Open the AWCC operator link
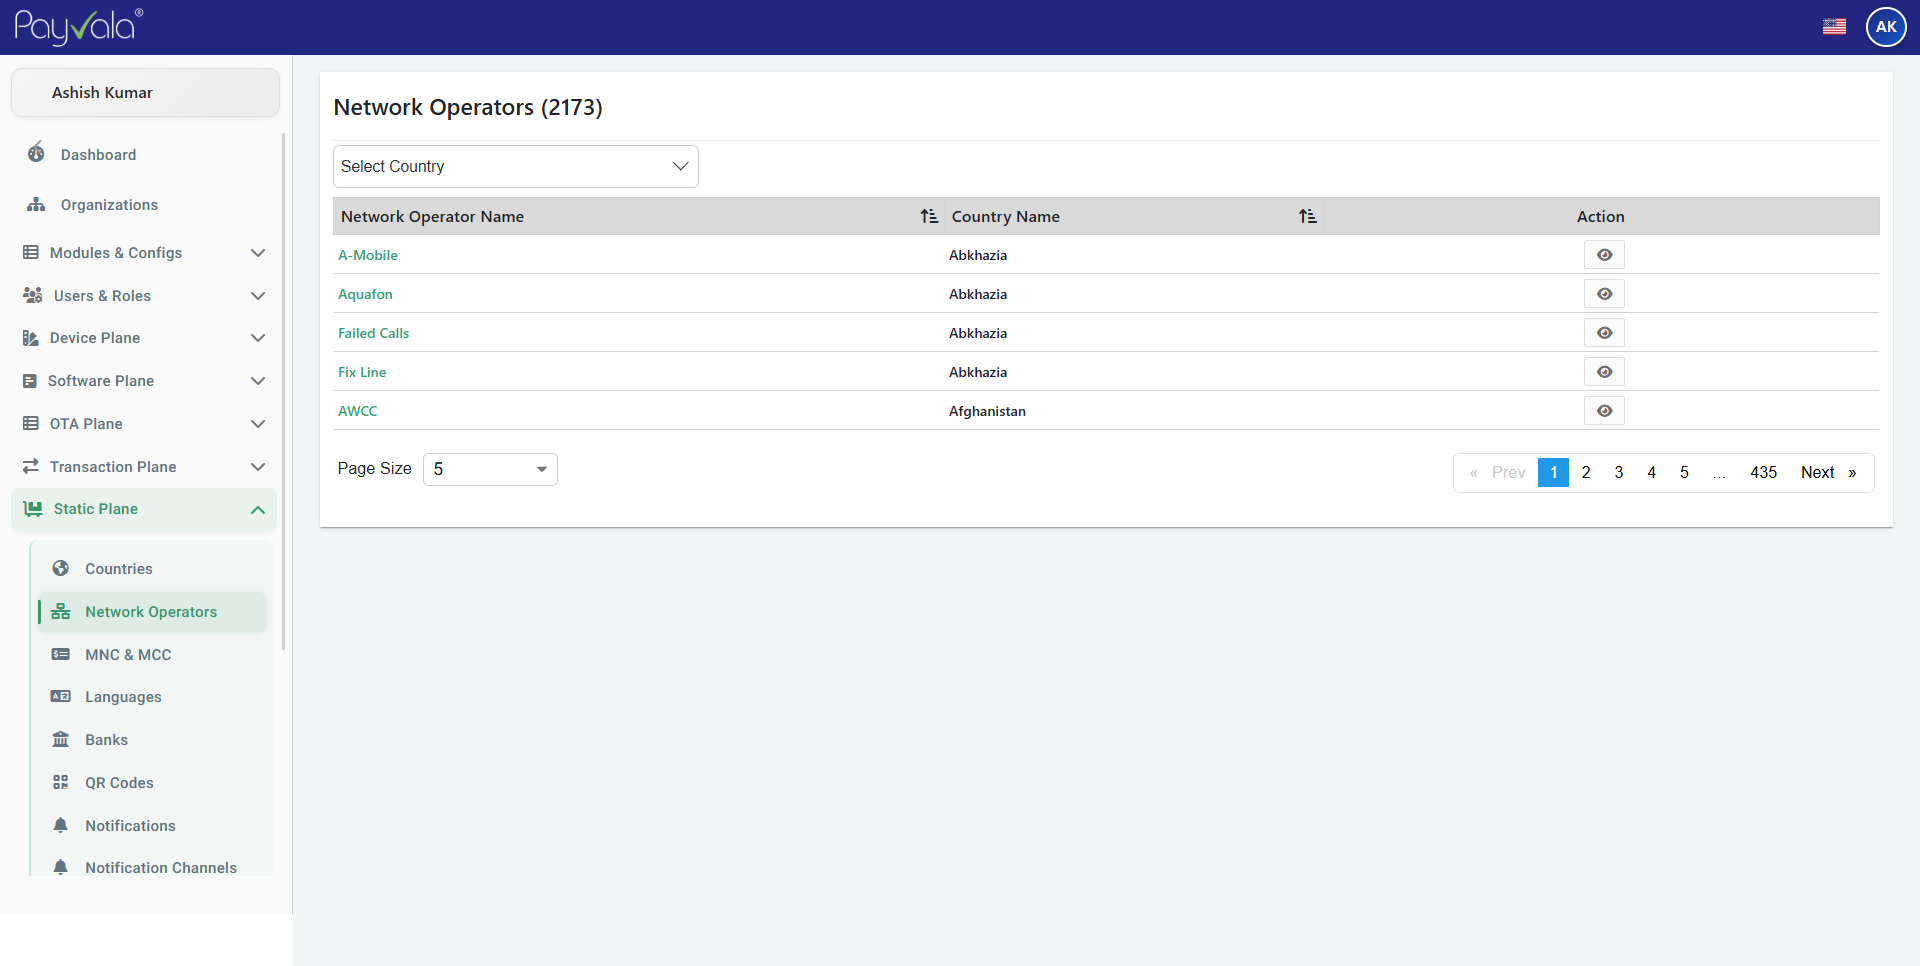 [357, 411]
